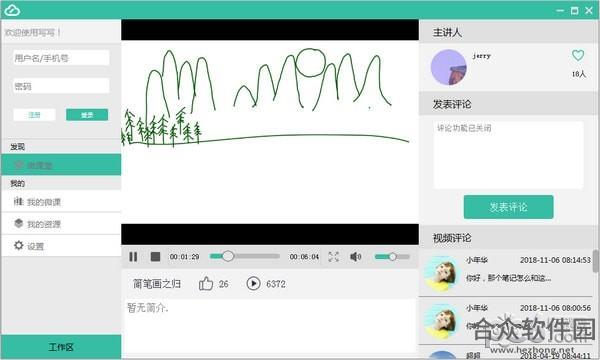The width and height of the screenshot is (600, 360).
Task: Click avatar of 小年华 comment at 08:00:56
Action: click(x=443, y=321)
